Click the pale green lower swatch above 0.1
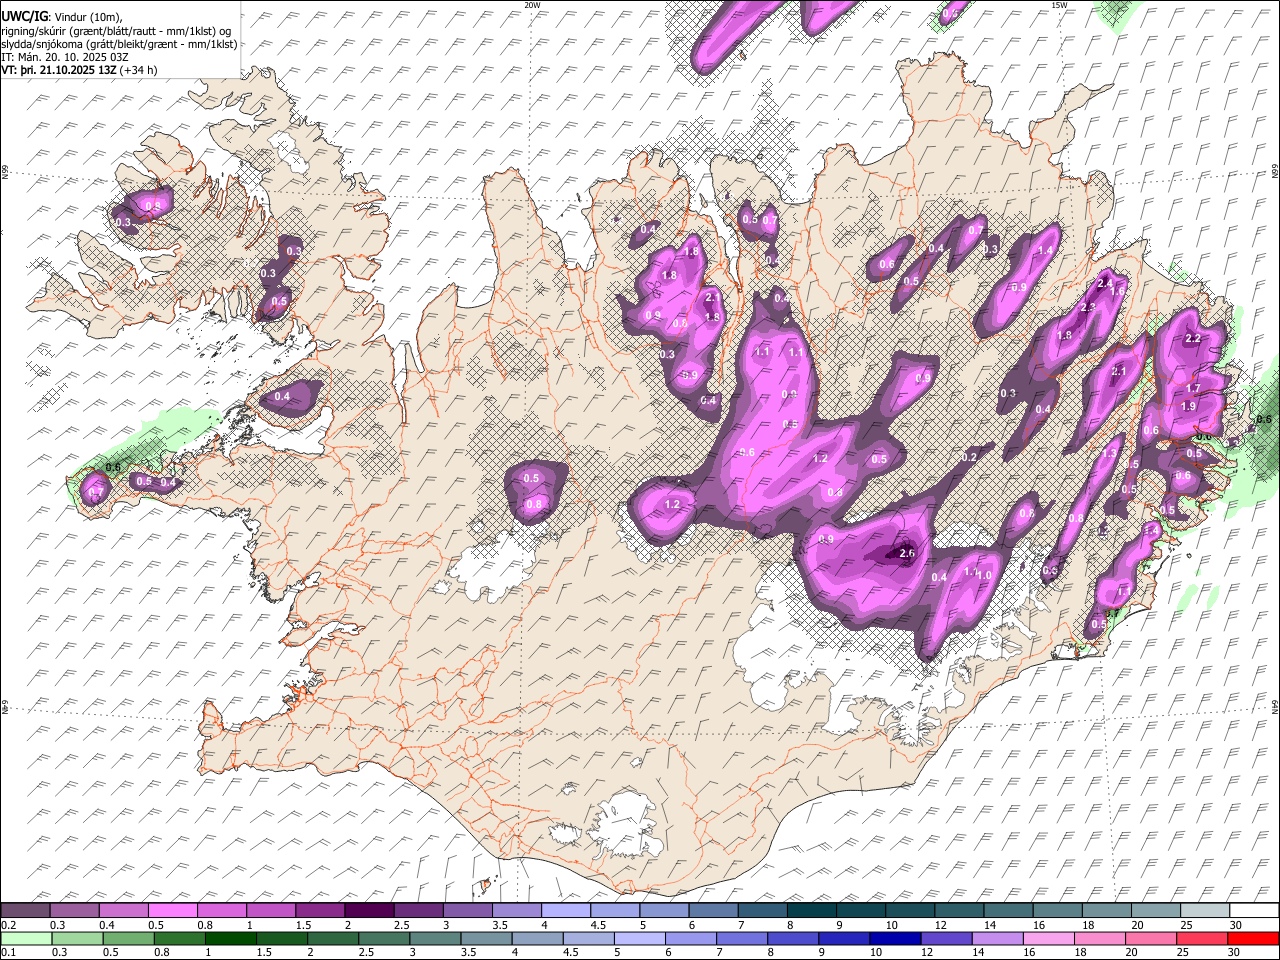Viewport: 1280px width, 960px height. (25, 938)
